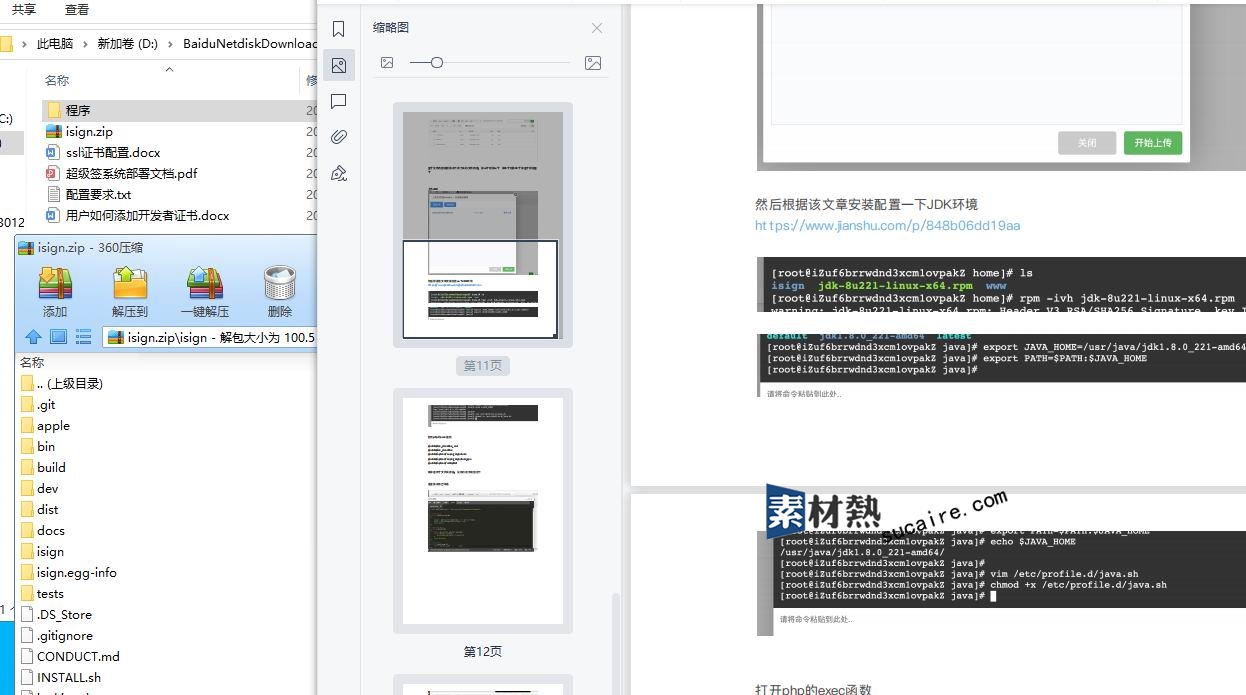Open the 查看 ribbon tab in File Explorer
The height and width of the screenshot is (695, 1246).
point(77,9)
